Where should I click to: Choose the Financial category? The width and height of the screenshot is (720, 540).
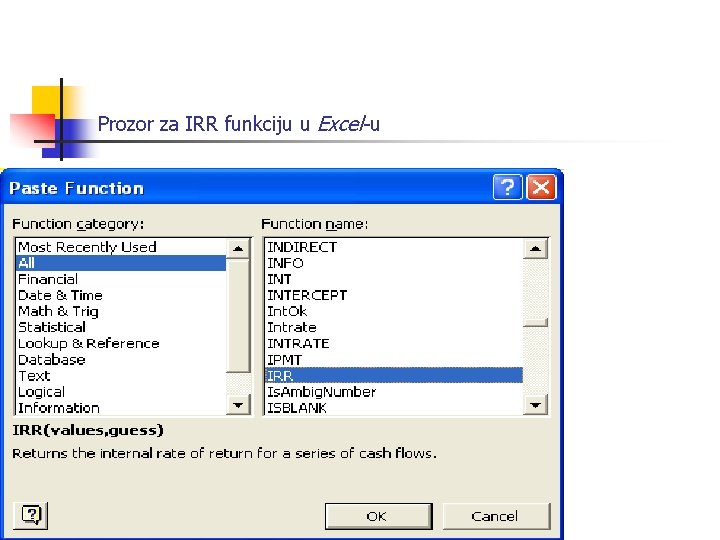point(122,279)
